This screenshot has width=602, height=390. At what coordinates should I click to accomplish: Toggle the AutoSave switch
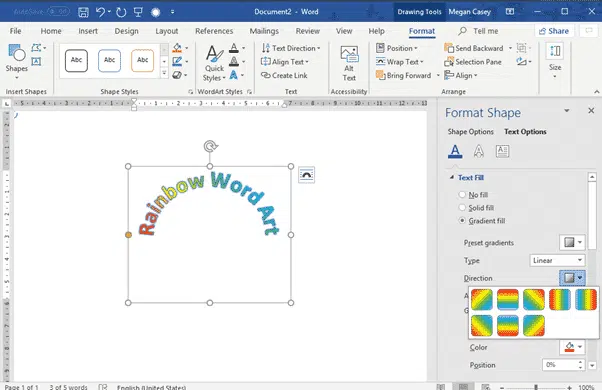[58, 12]
